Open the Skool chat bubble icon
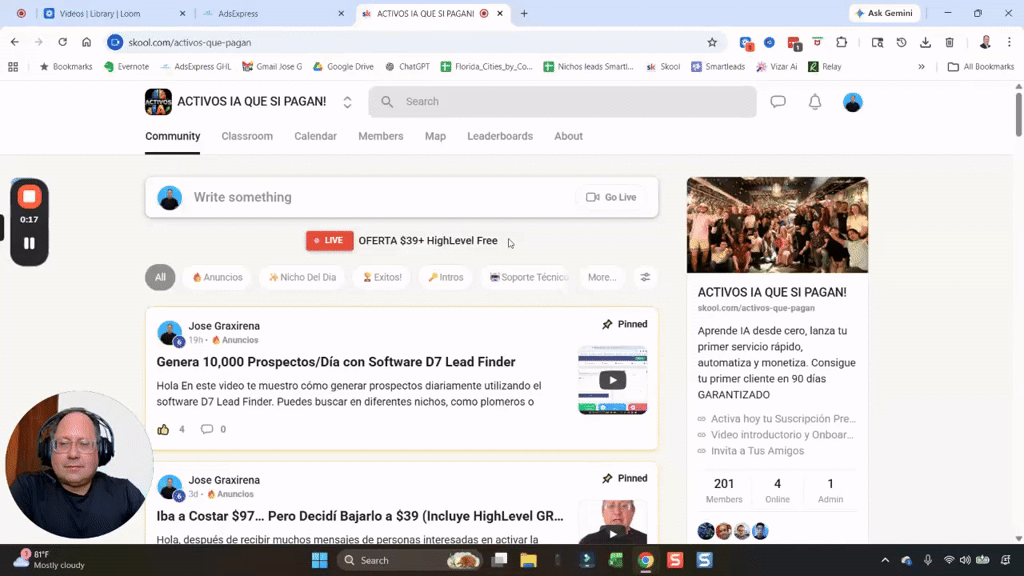Image resolution: width=1024 pixels, height=576 pixels. coord(778,101)
